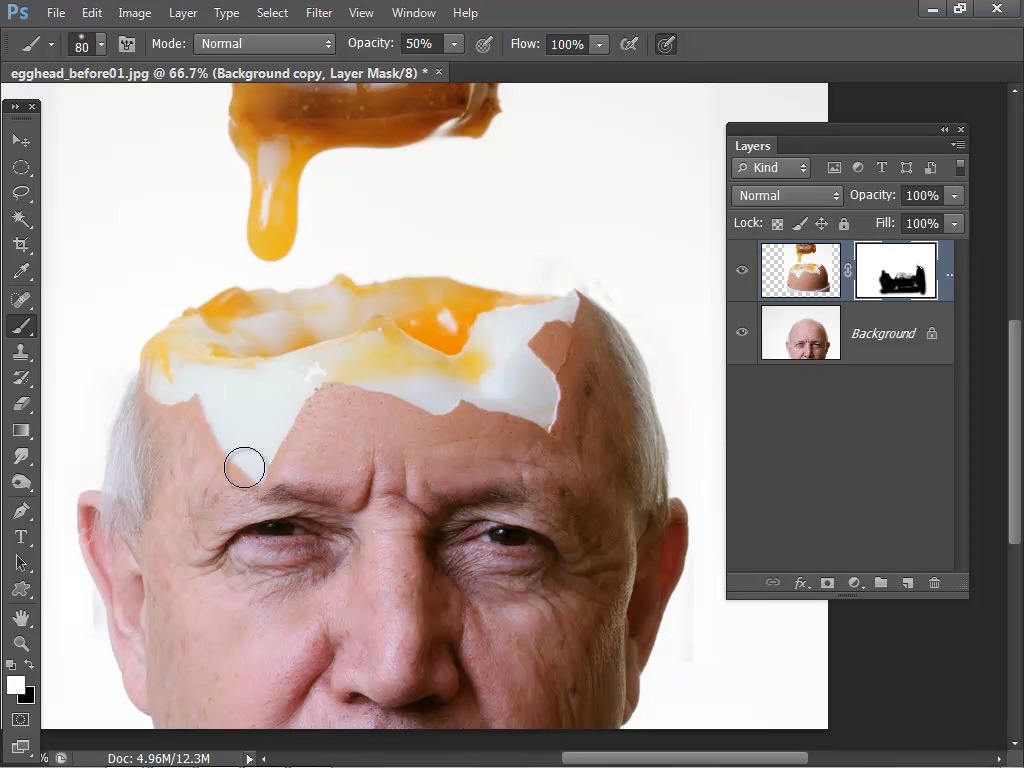
Task: Add a layer mask
Action: (x=827, y=583)
